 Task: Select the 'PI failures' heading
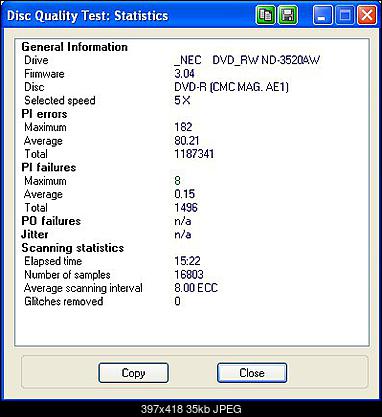tap(49, 167)
